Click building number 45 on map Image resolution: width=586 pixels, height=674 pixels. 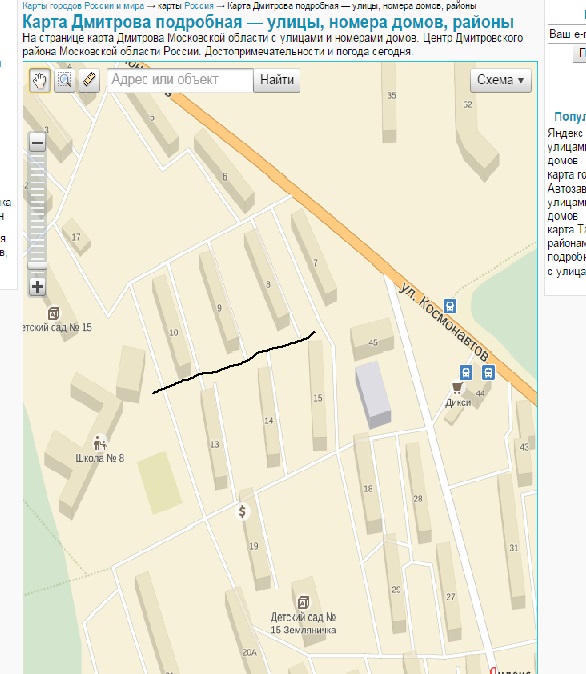(373, 342)
